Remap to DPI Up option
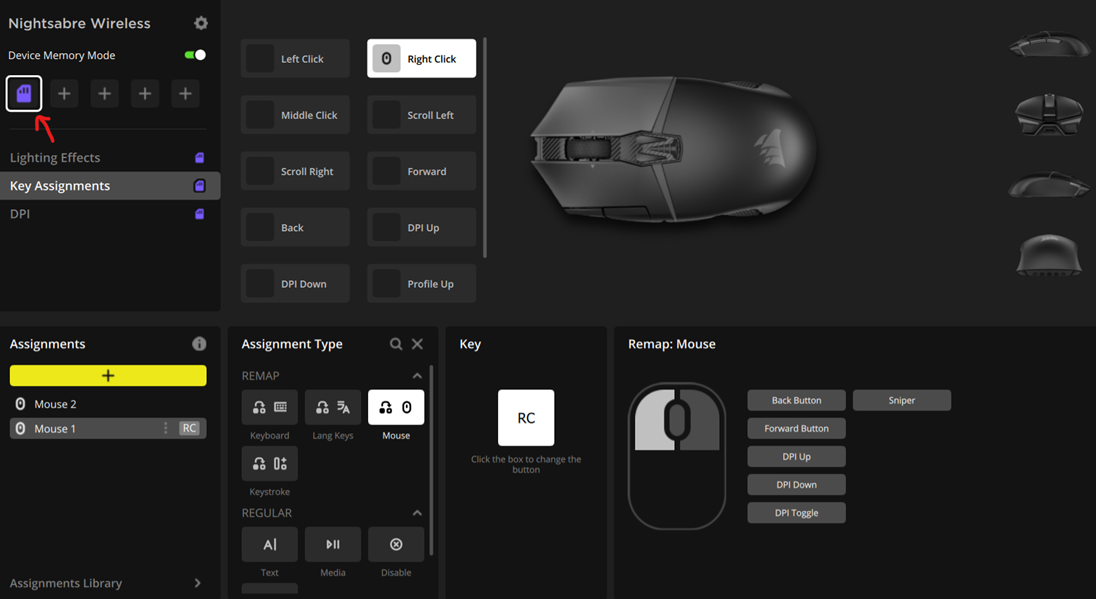The width and height of the screenshot is (1096, 599). [796, 456]
